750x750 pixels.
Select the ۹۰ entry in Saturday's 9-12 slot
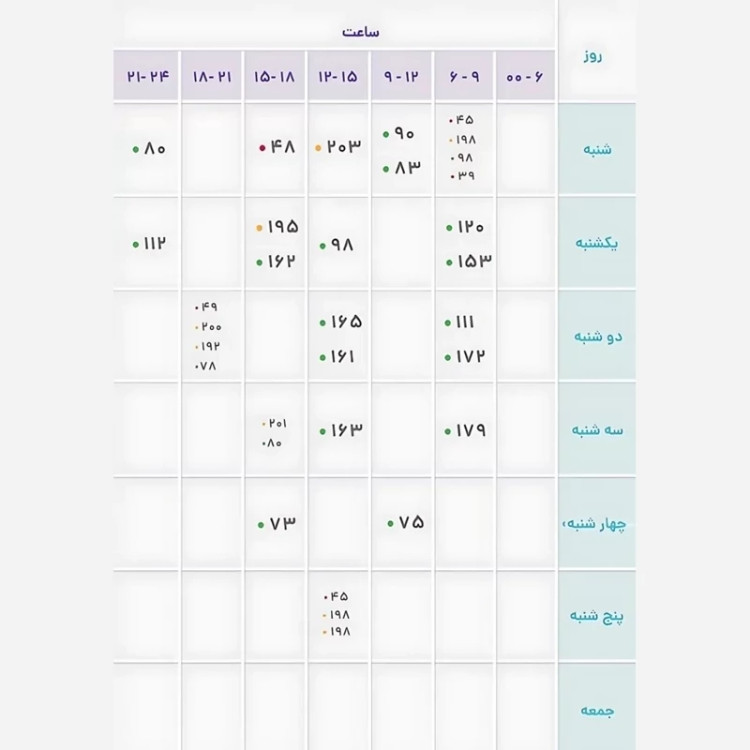point(398,133)
